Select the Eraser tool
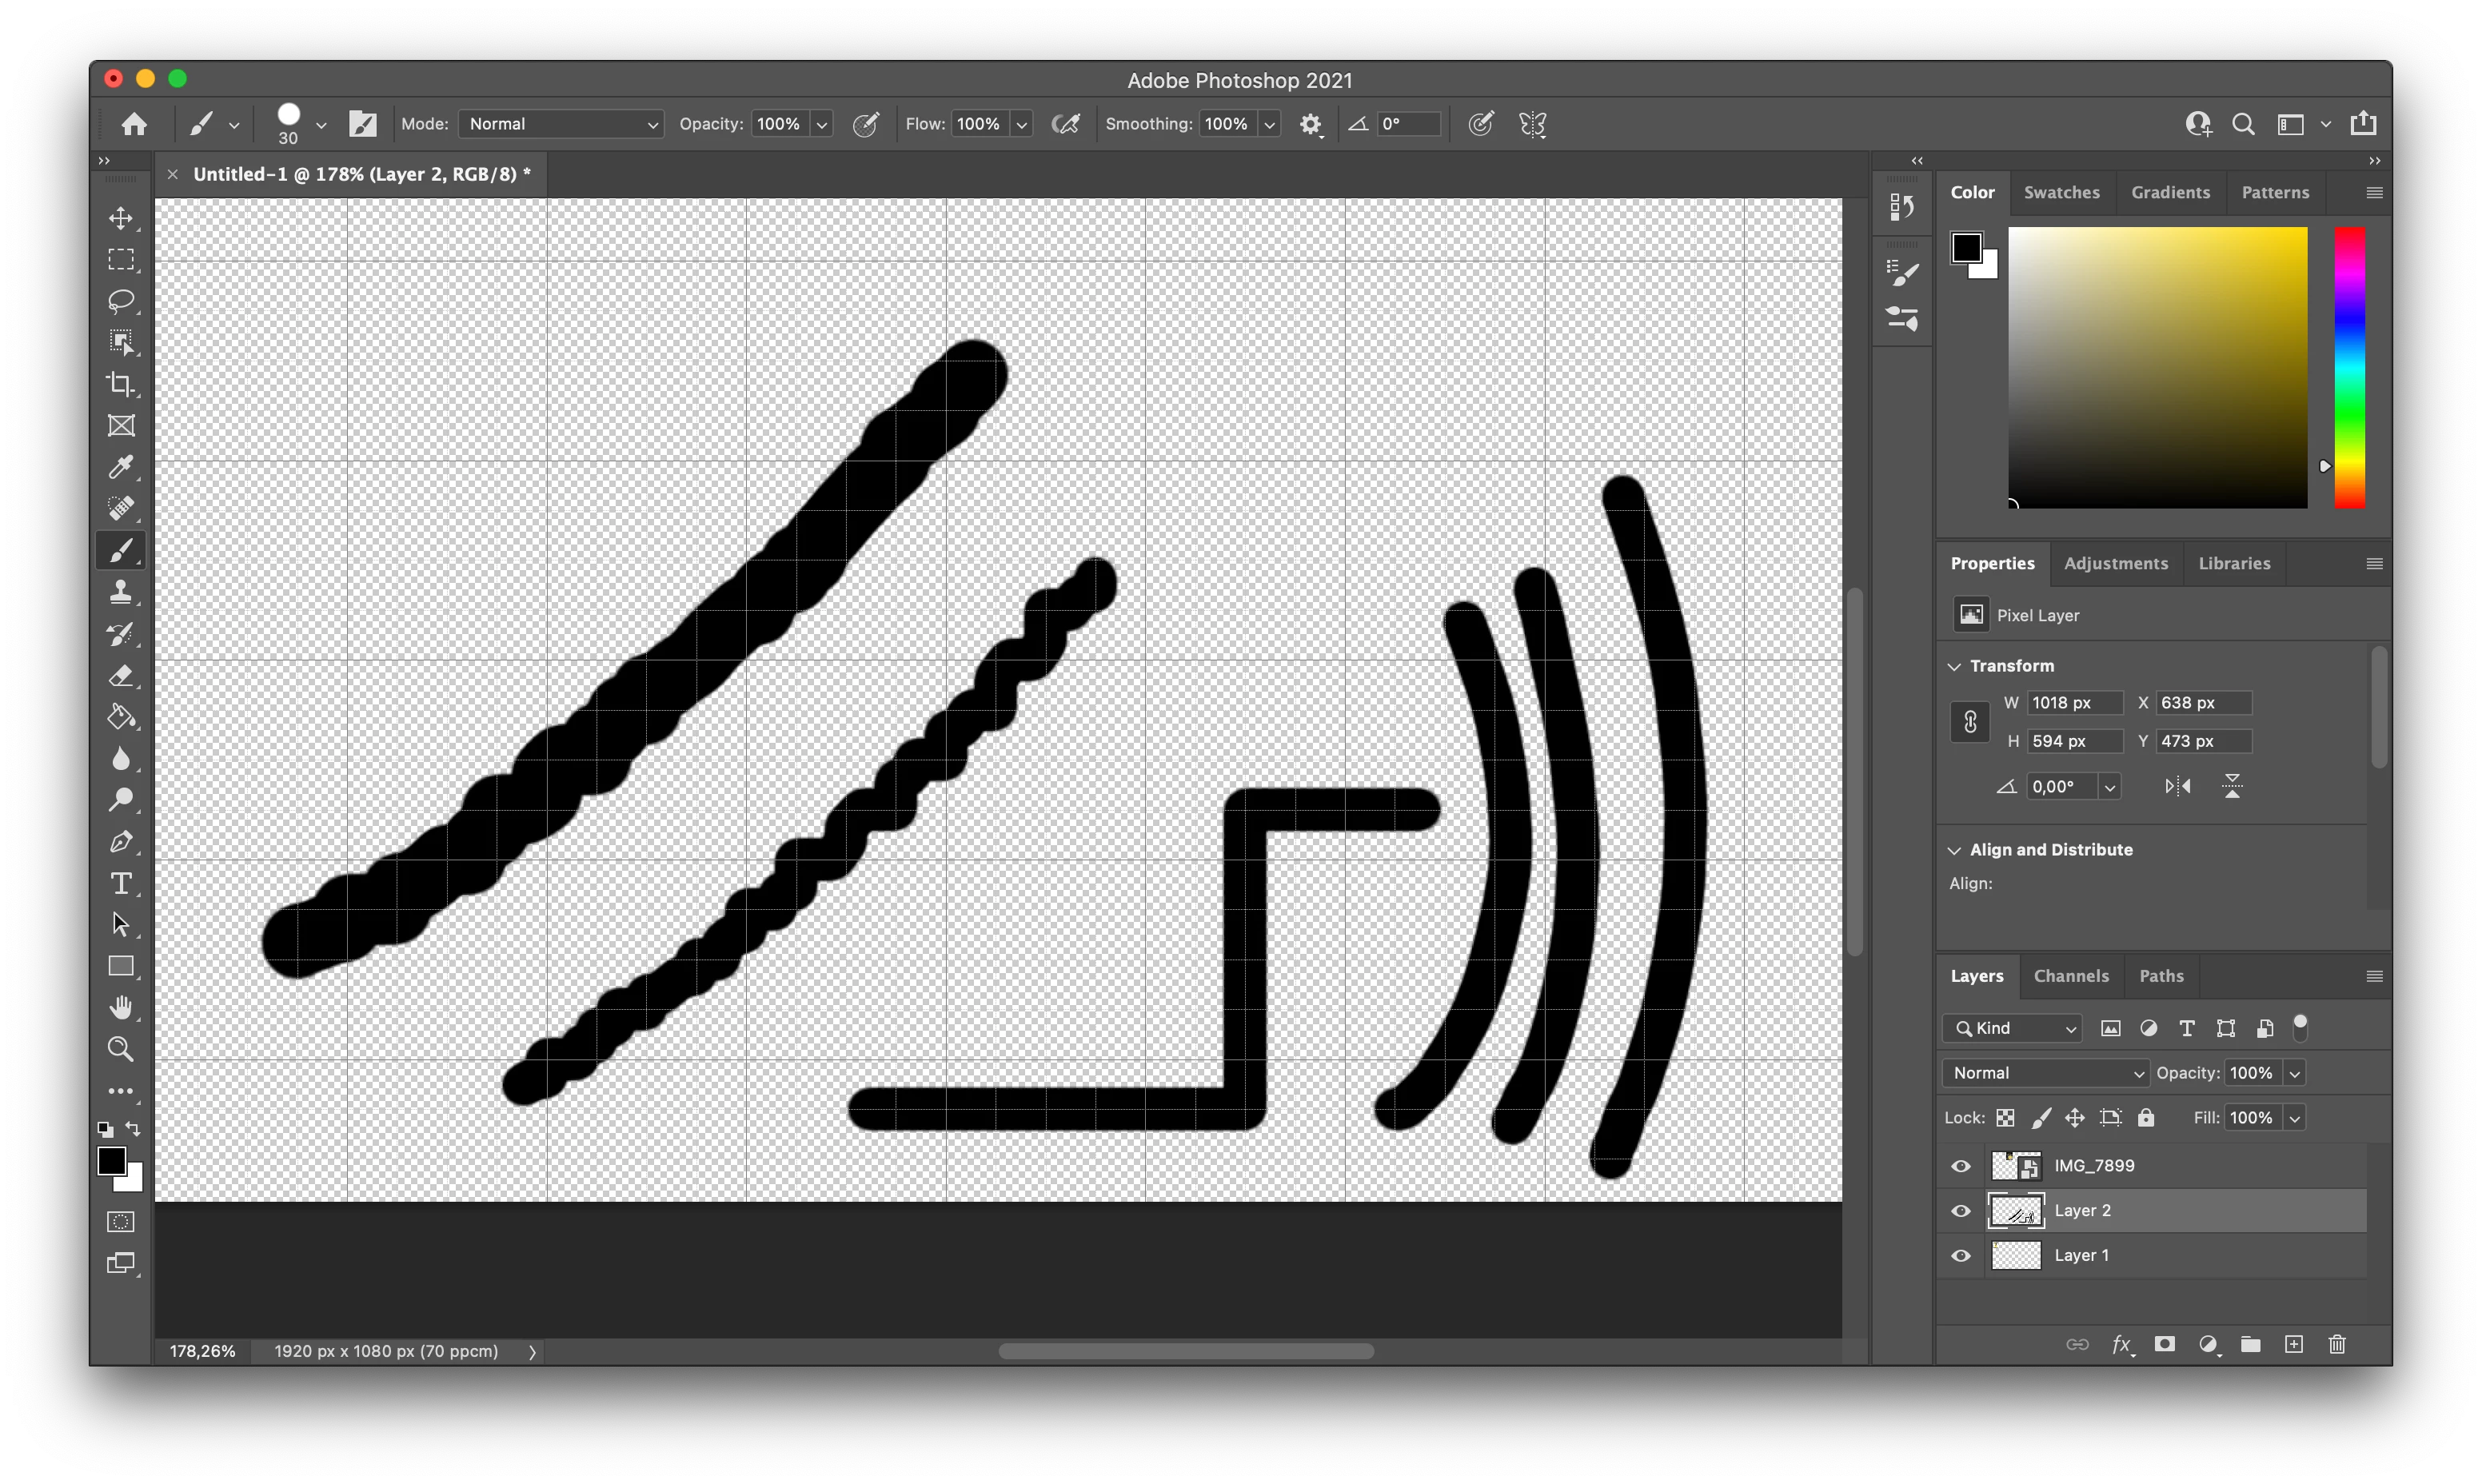This screenshot has height=1484, width=2482. tap(121, 676)
